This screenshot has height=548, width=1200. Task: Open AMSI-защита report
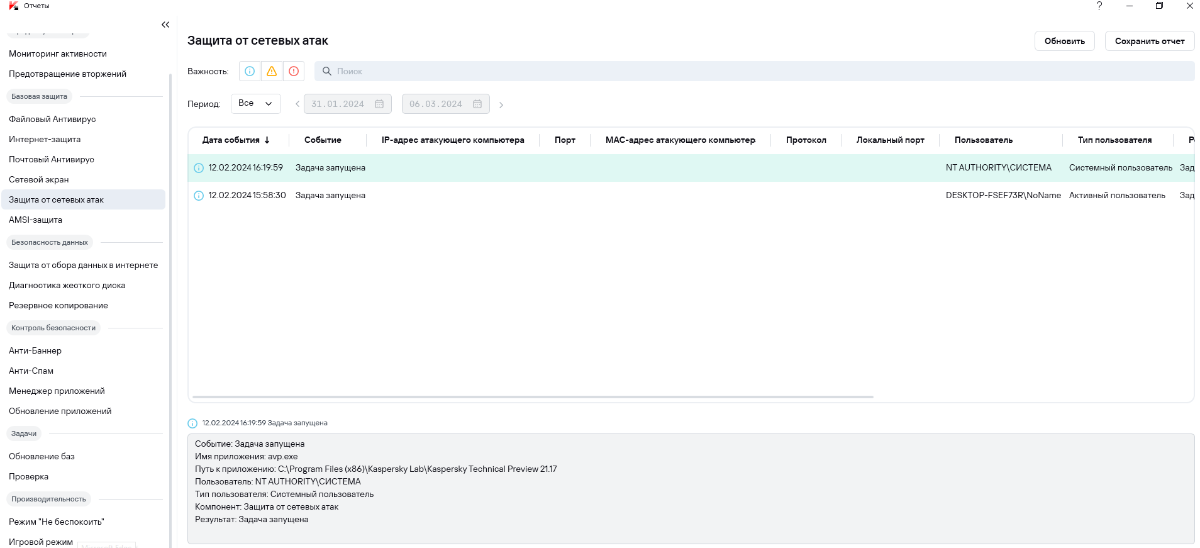36,219
